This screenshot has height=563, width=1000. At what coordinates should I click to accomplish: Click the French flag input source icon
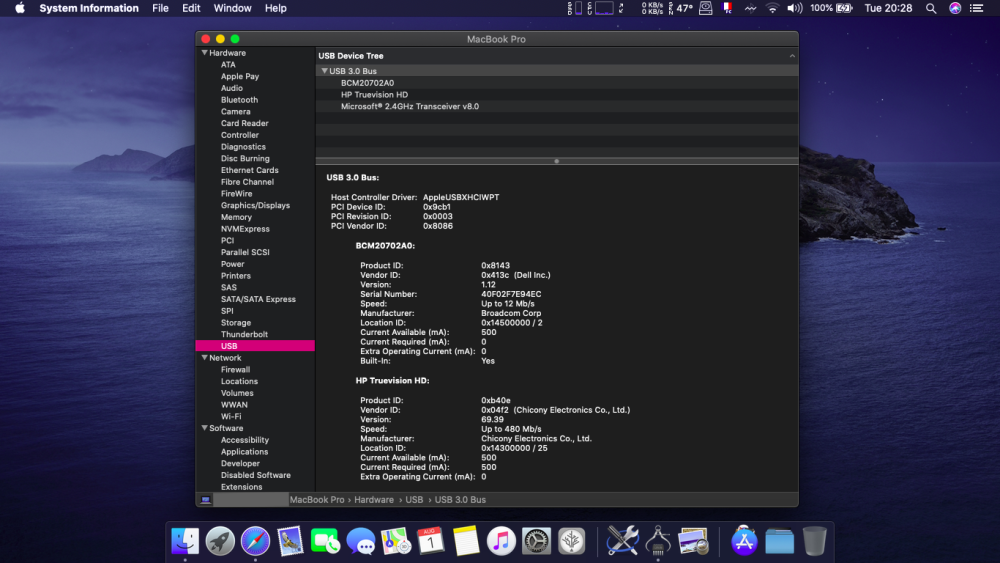pyautogui.click(x=727, y=8)
